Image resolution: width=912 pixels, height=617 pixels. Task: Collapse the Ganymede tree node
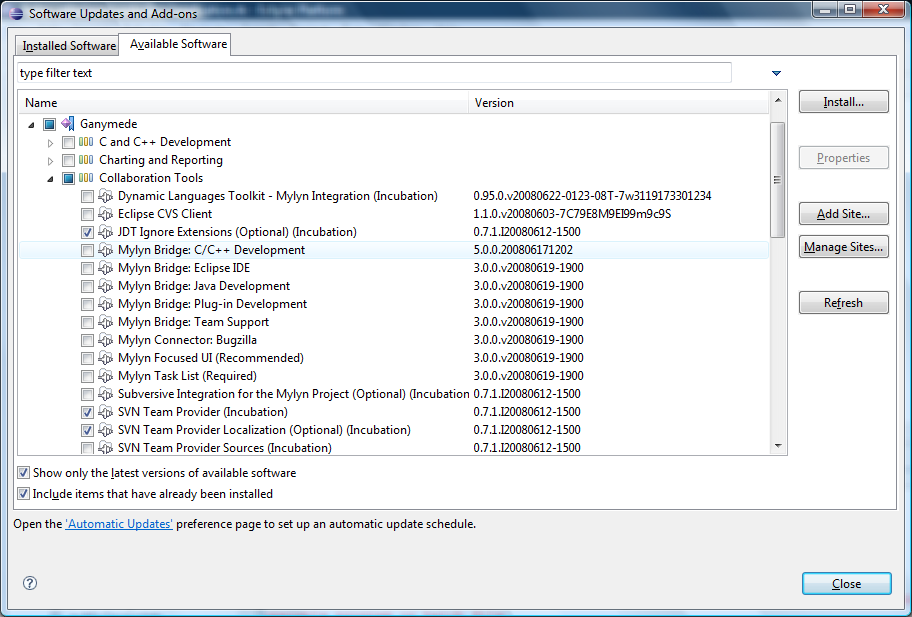click(x=31, y=124)
